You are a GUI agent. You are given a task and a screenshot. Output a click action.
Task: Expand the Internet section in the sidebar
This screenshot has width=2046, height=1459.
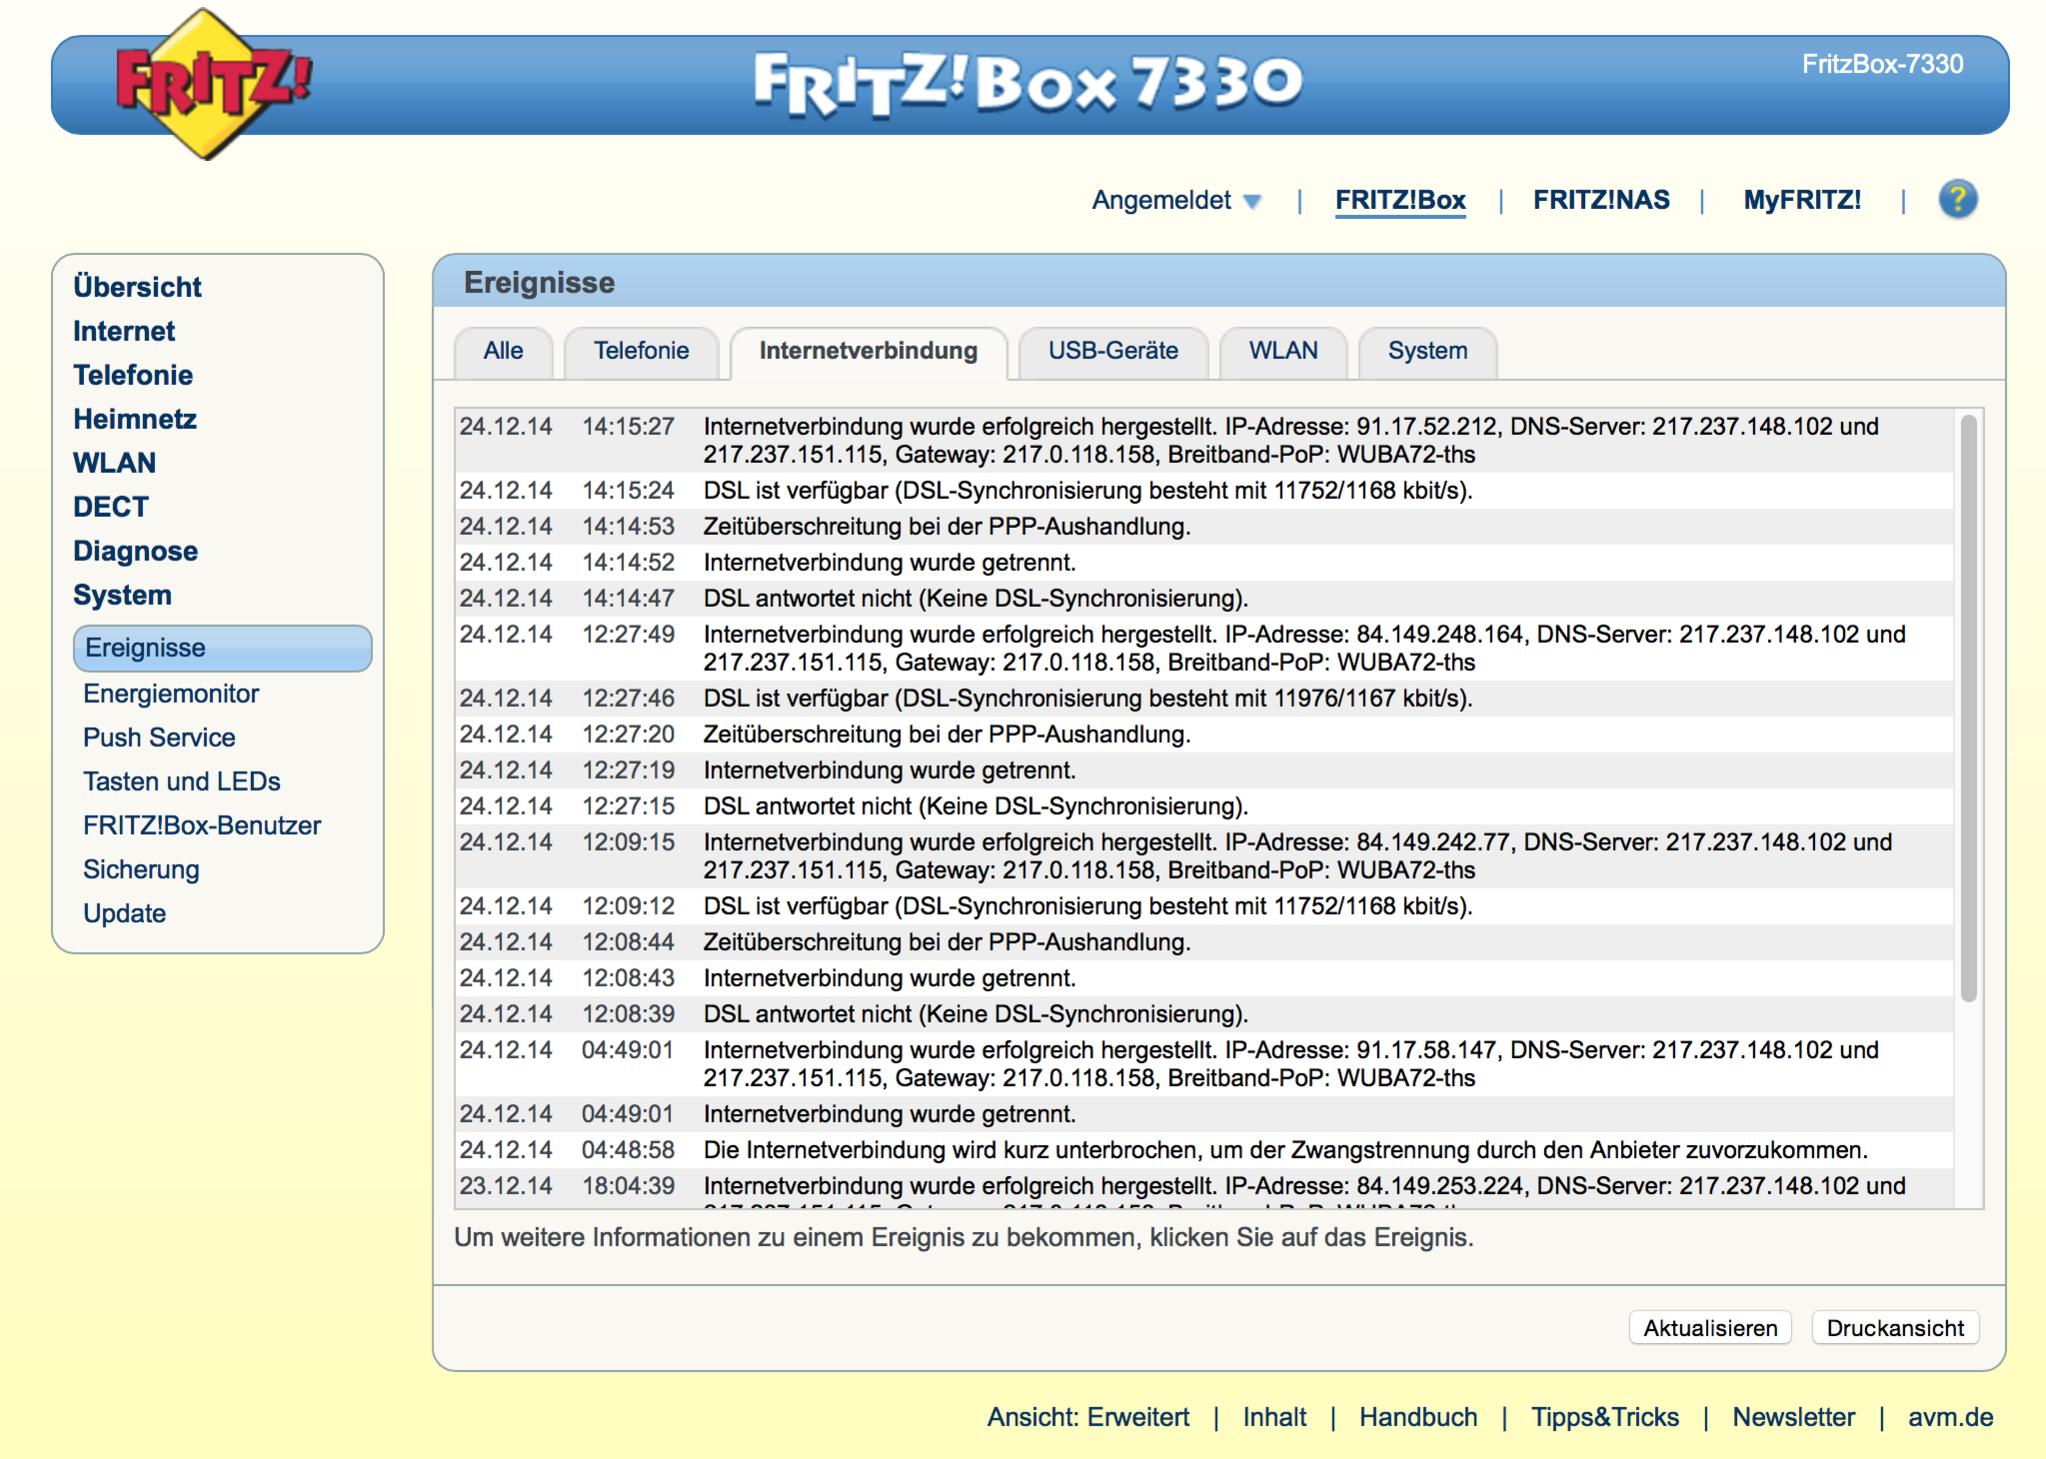point(124,331)
